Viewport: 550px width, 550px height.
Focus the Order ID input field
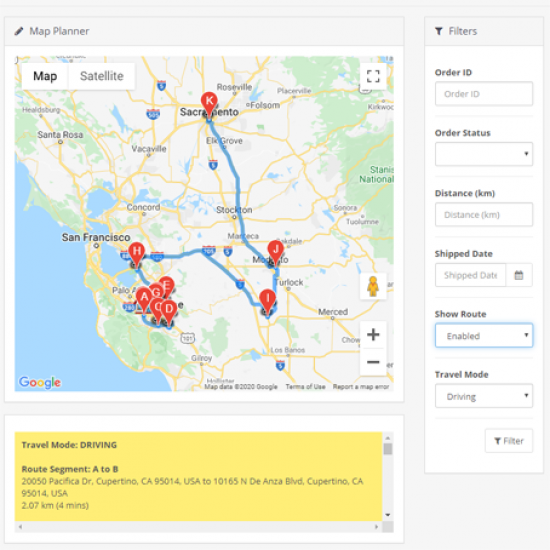point(484,94)
